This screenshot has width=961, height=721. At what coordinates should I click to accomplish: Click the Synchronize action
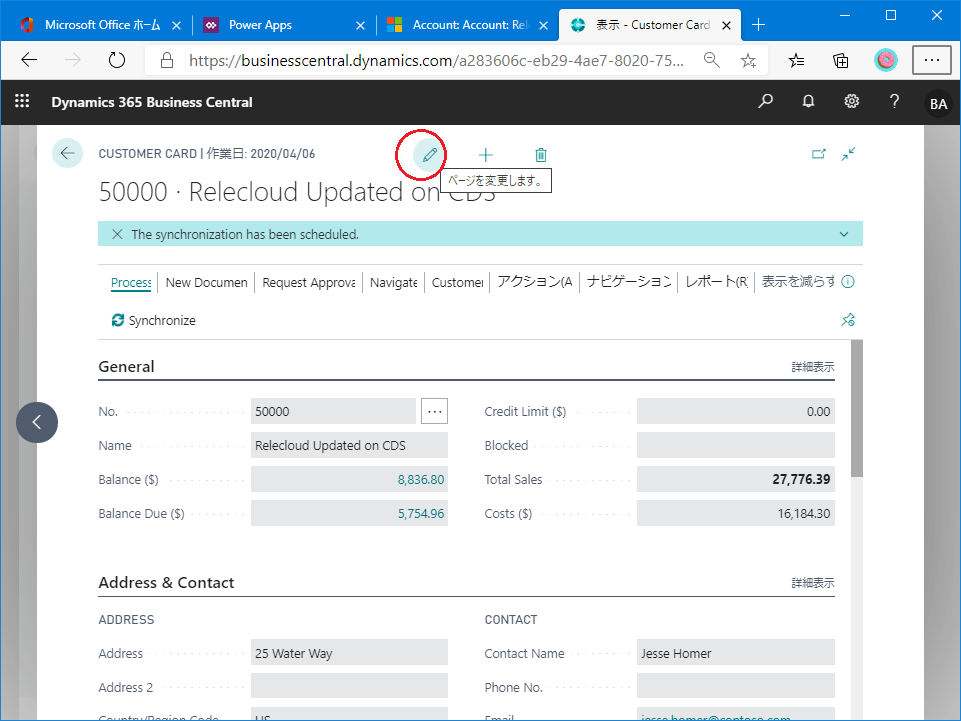pos(153,320)
